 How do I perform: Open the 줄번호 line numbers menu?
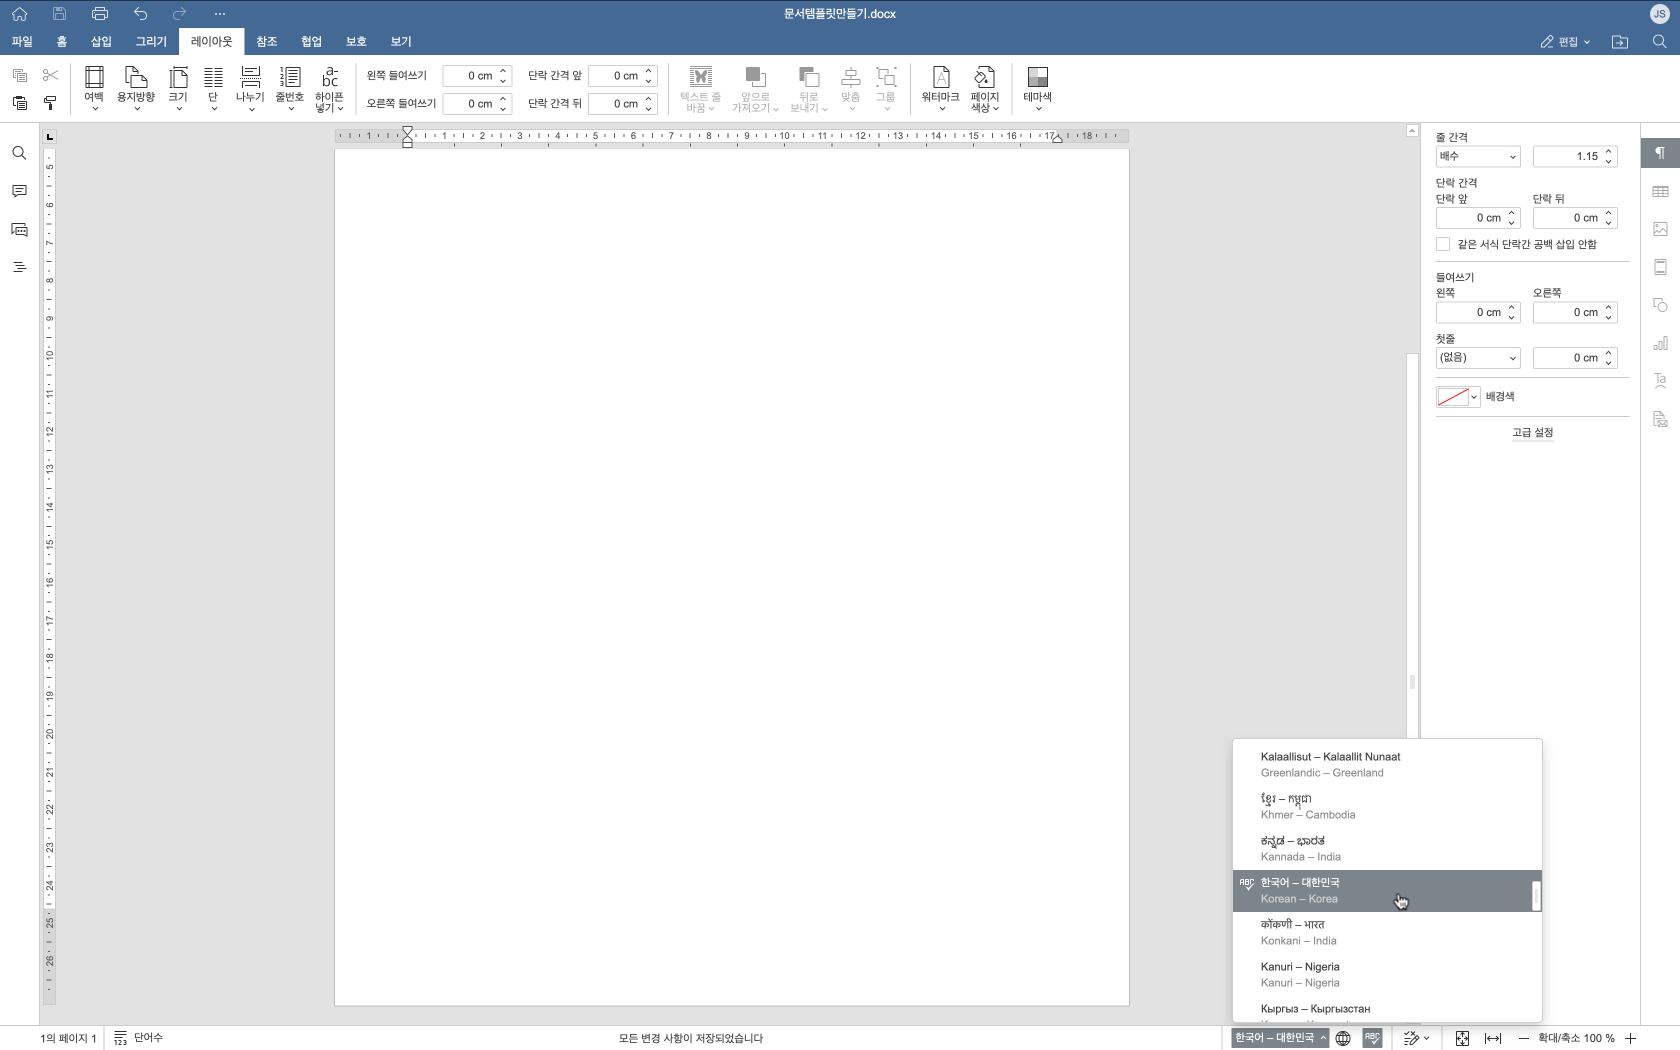[290, 88]
